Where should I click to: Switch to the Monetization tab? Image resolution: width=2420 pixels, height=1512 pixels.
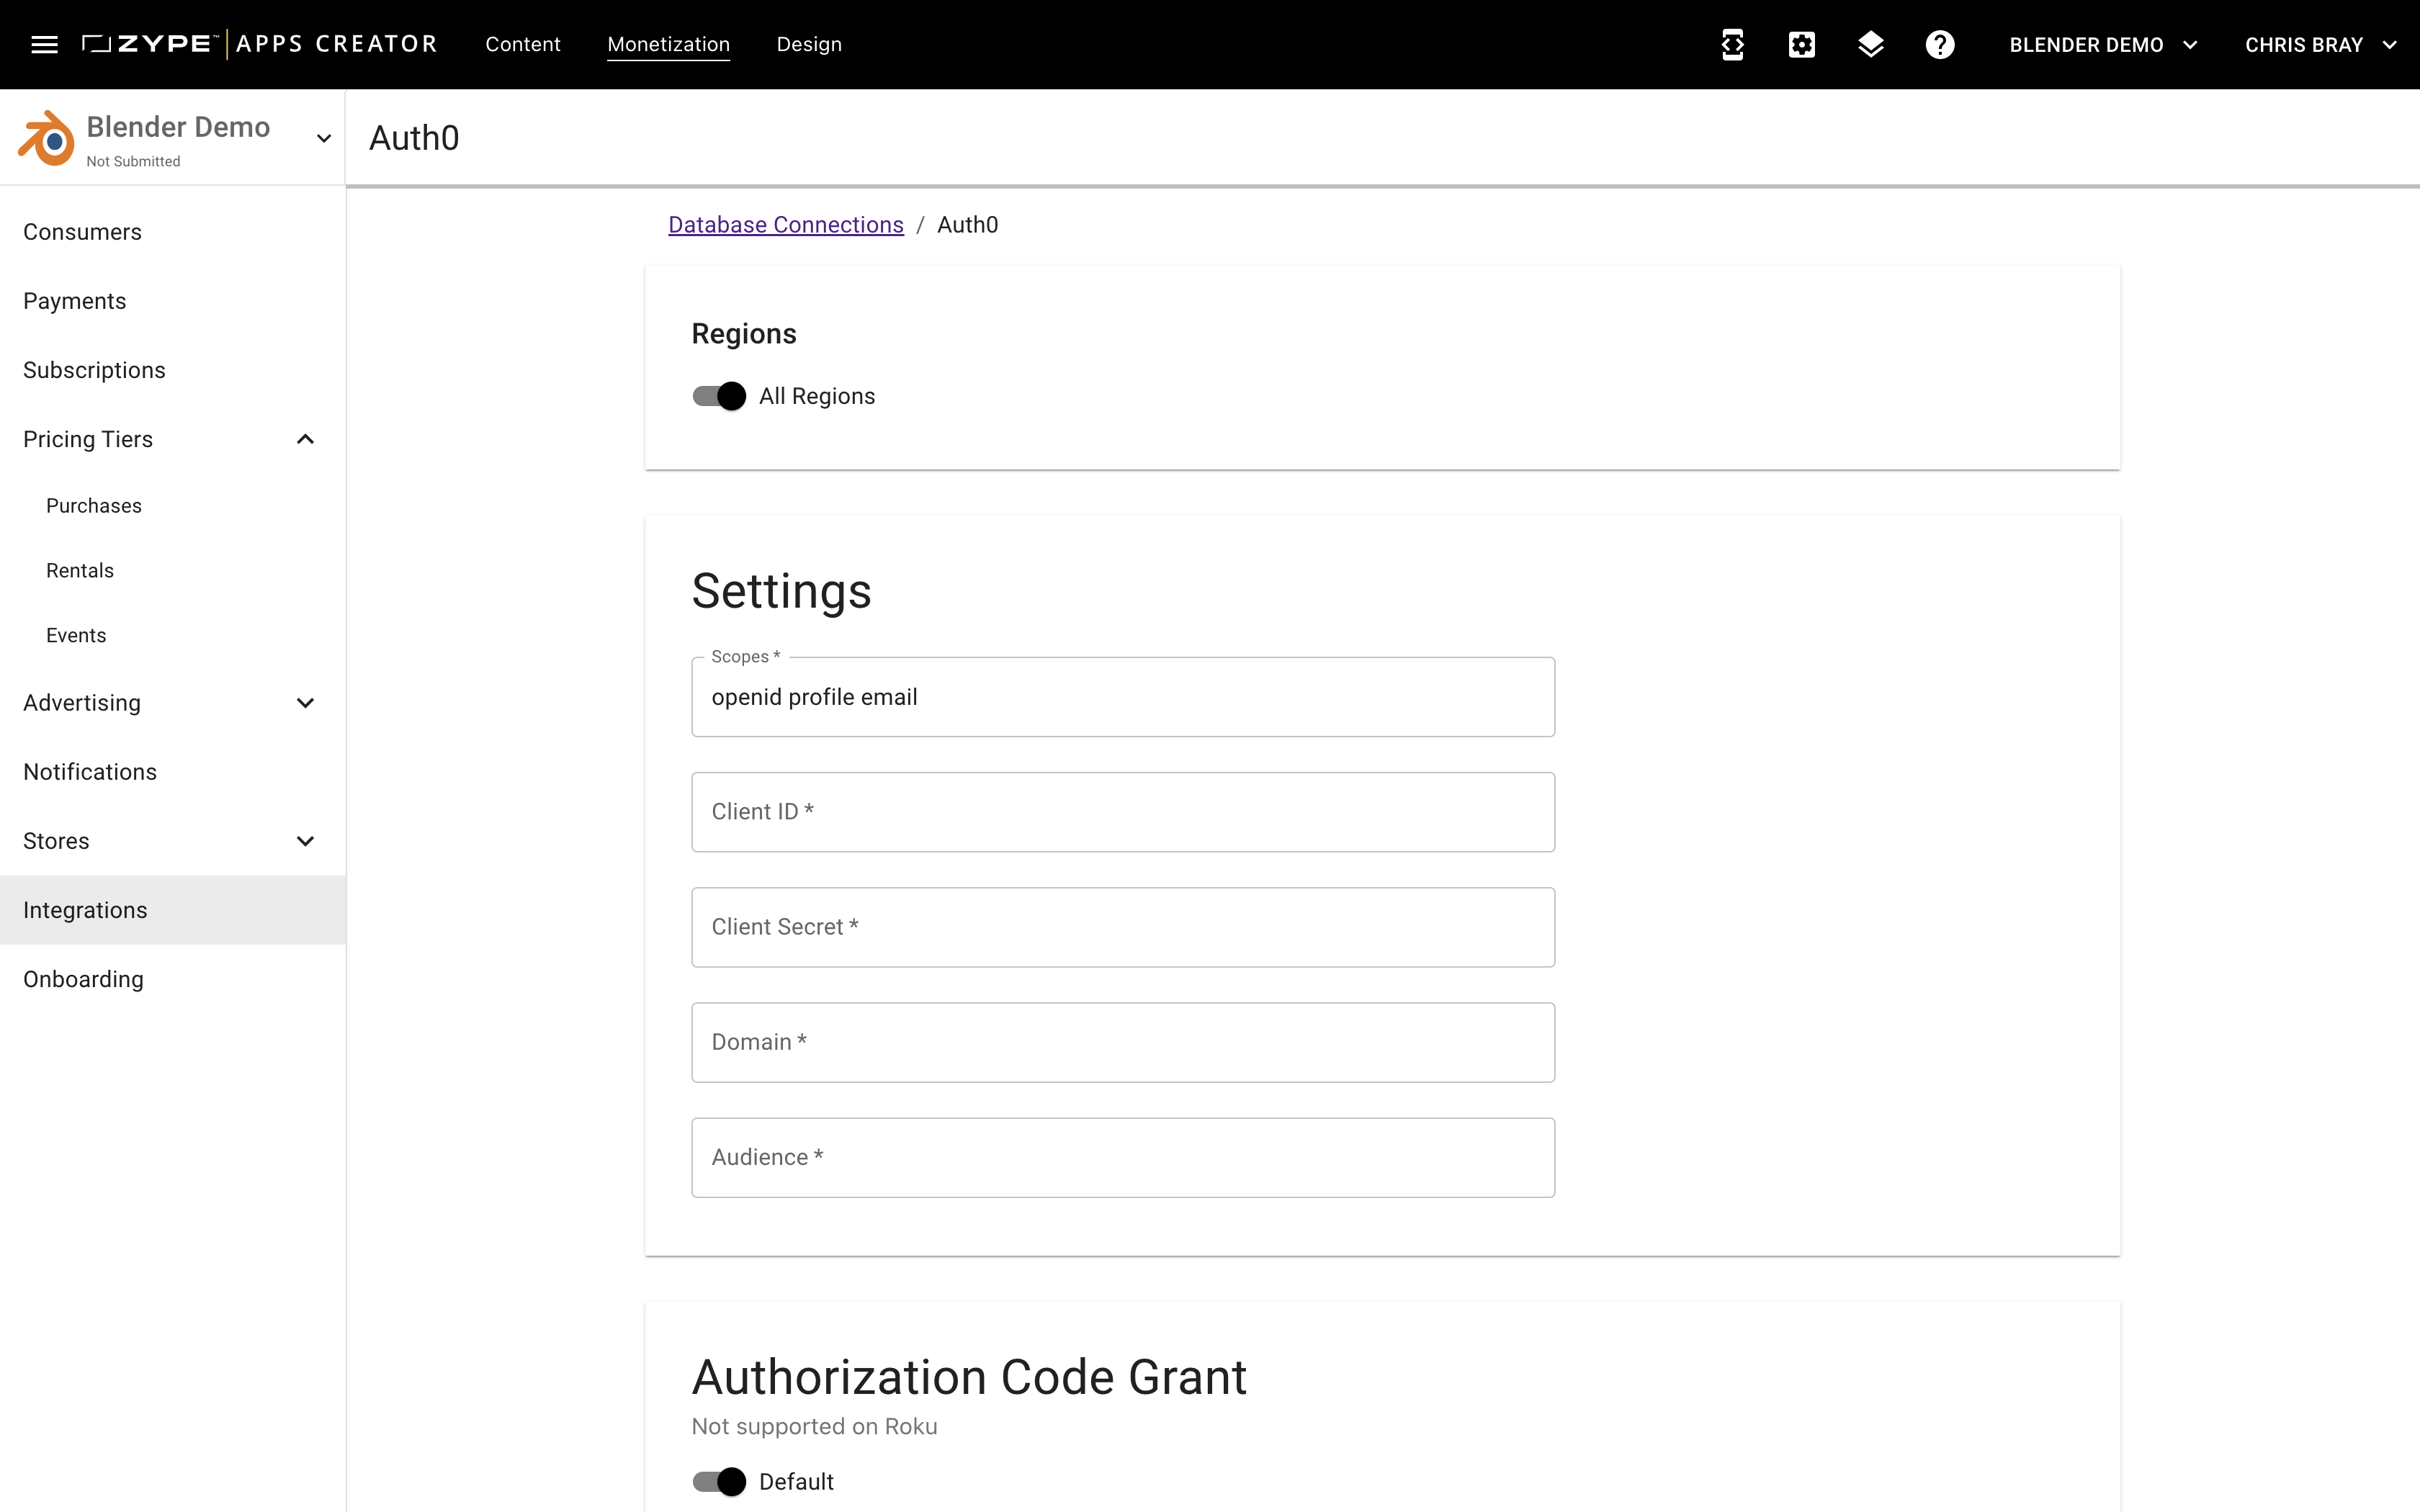pyautogui.click(x=668, y=44)
